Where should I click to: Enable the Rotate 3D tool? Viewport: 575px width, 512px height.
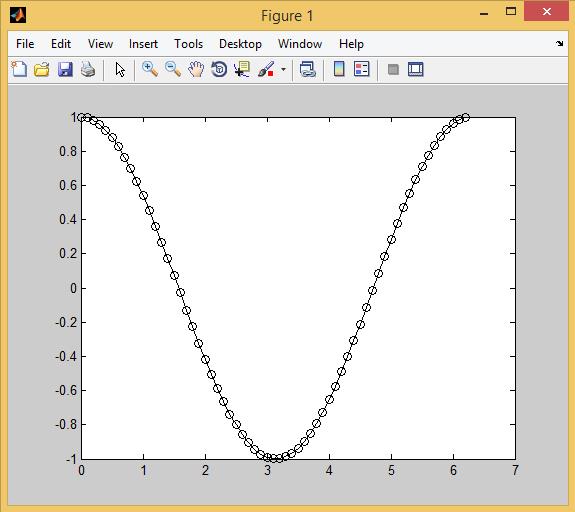pos(219,69)
